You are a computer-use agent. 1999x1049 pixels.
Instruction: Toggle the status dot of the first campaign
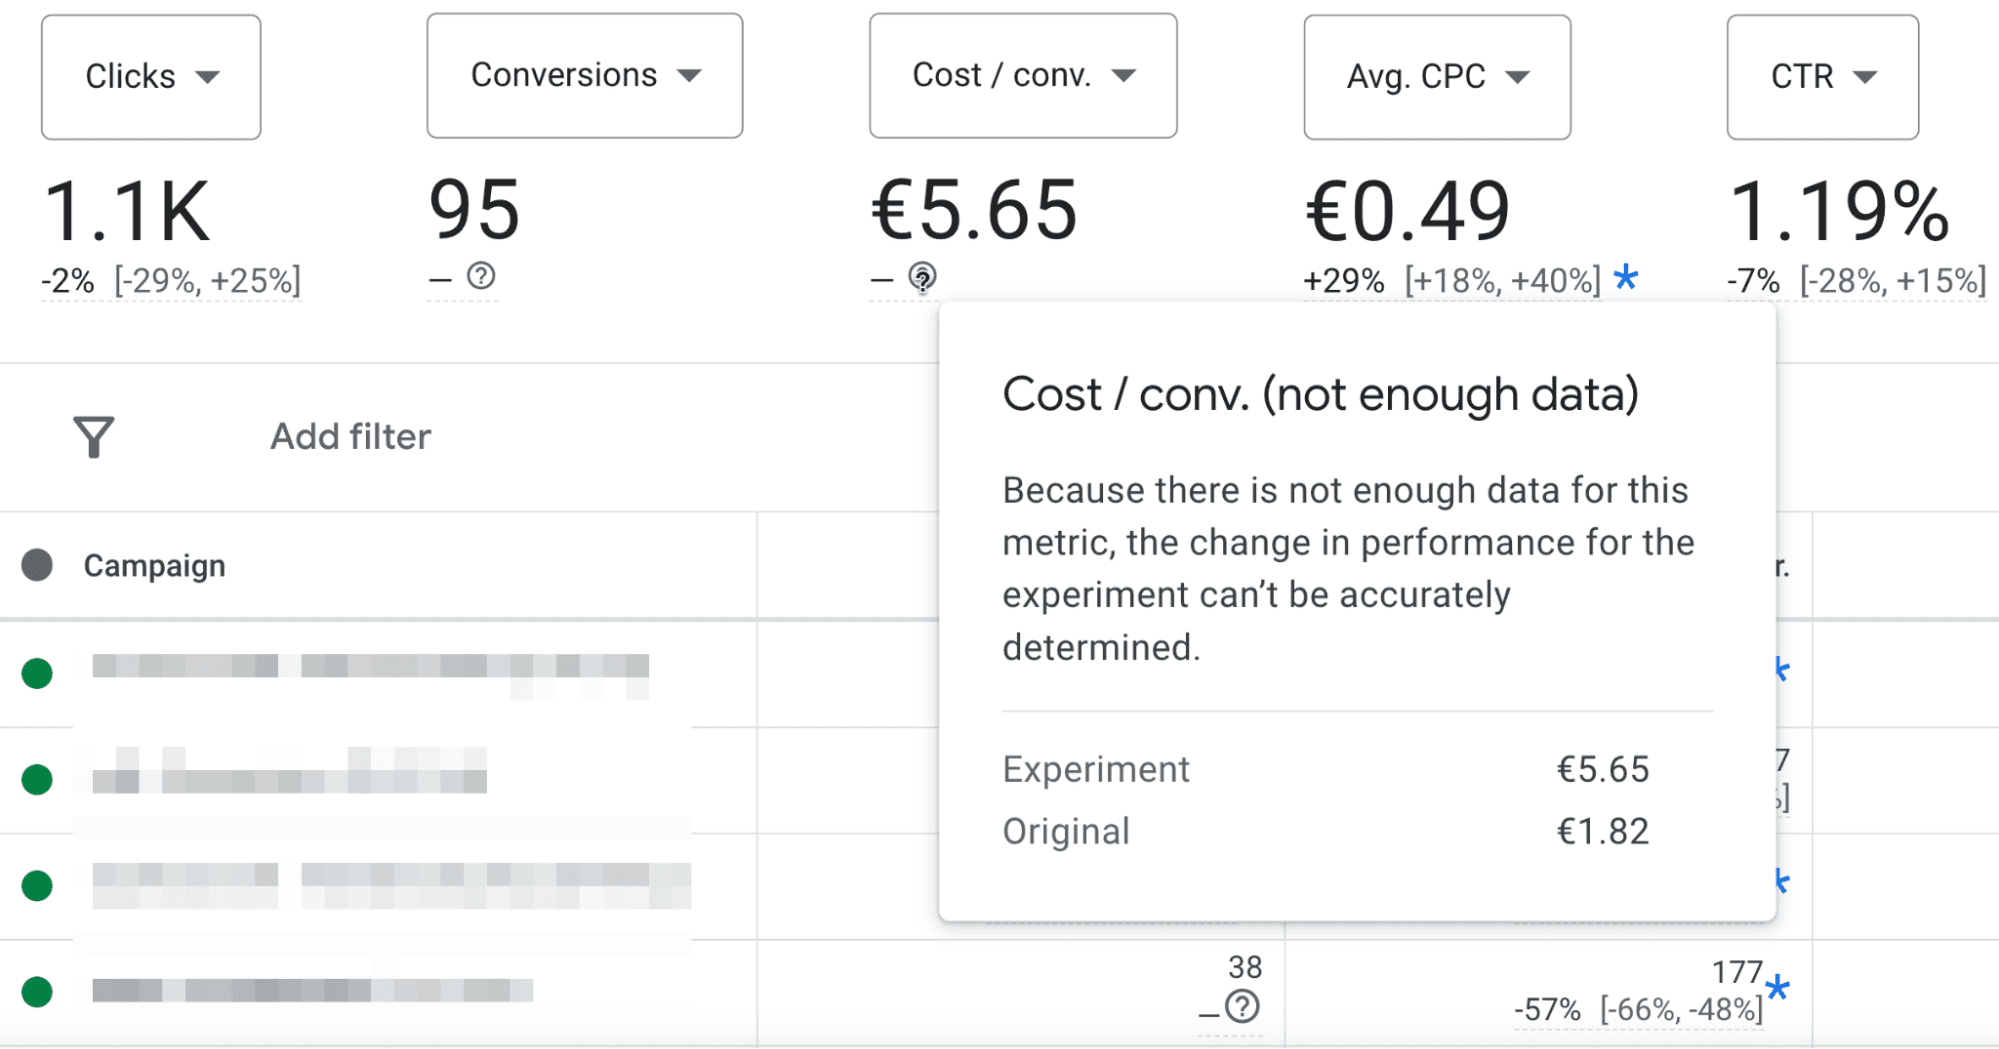(38, 675)
